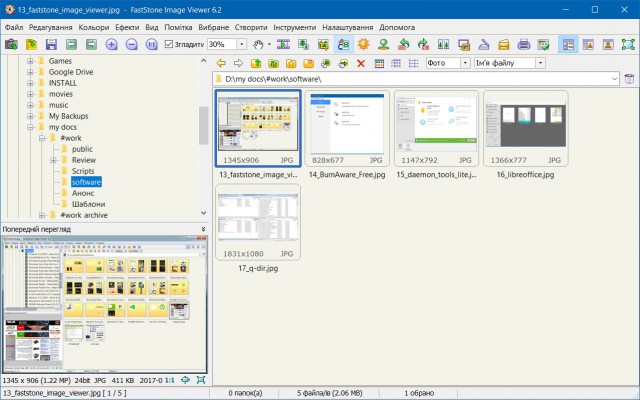Click the yellow Open file folder icon
The height and width of the screenshot is (400, 640).
click(31, 44)
